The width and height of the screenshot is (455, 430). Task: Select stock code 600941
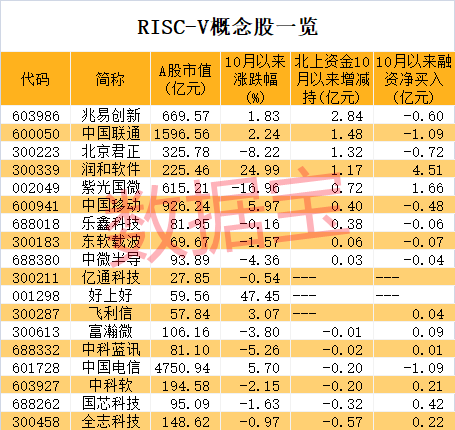pos(36,206)
